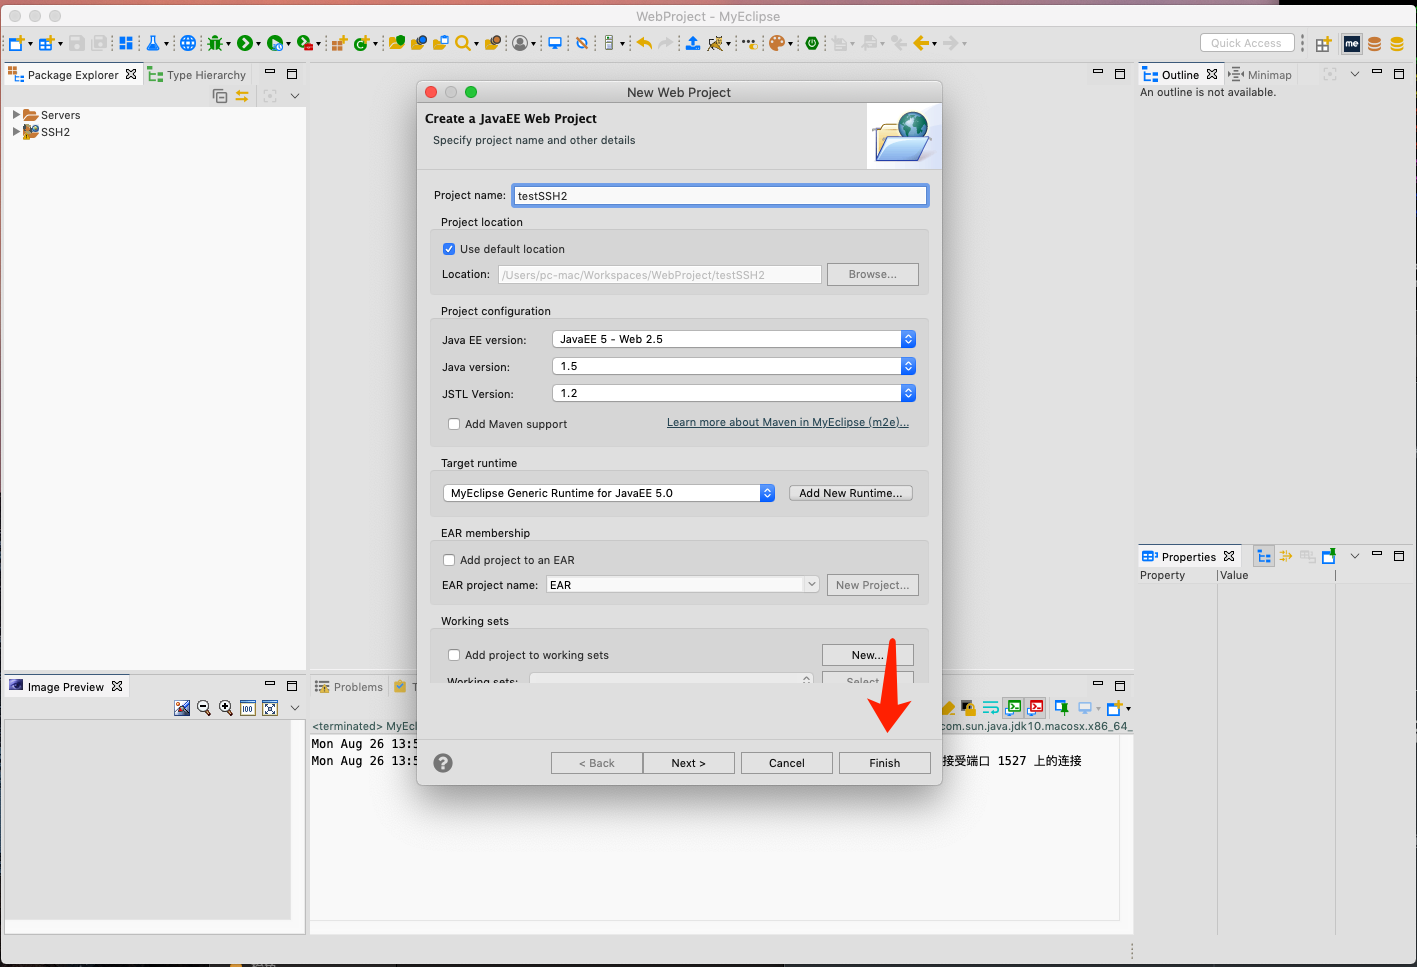Image resolution: width=1417 pixels, height=967 pixels.
Task: Click the Quick Access search box
Action: click(x=1247, y=43)
